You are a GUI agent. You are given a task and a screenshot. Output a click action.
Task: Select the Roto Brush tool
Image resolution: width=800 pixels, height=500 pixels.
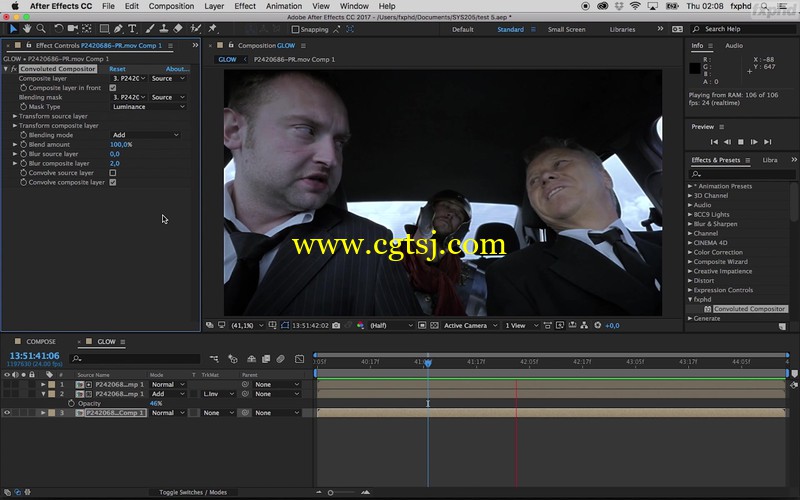(195, 29)
